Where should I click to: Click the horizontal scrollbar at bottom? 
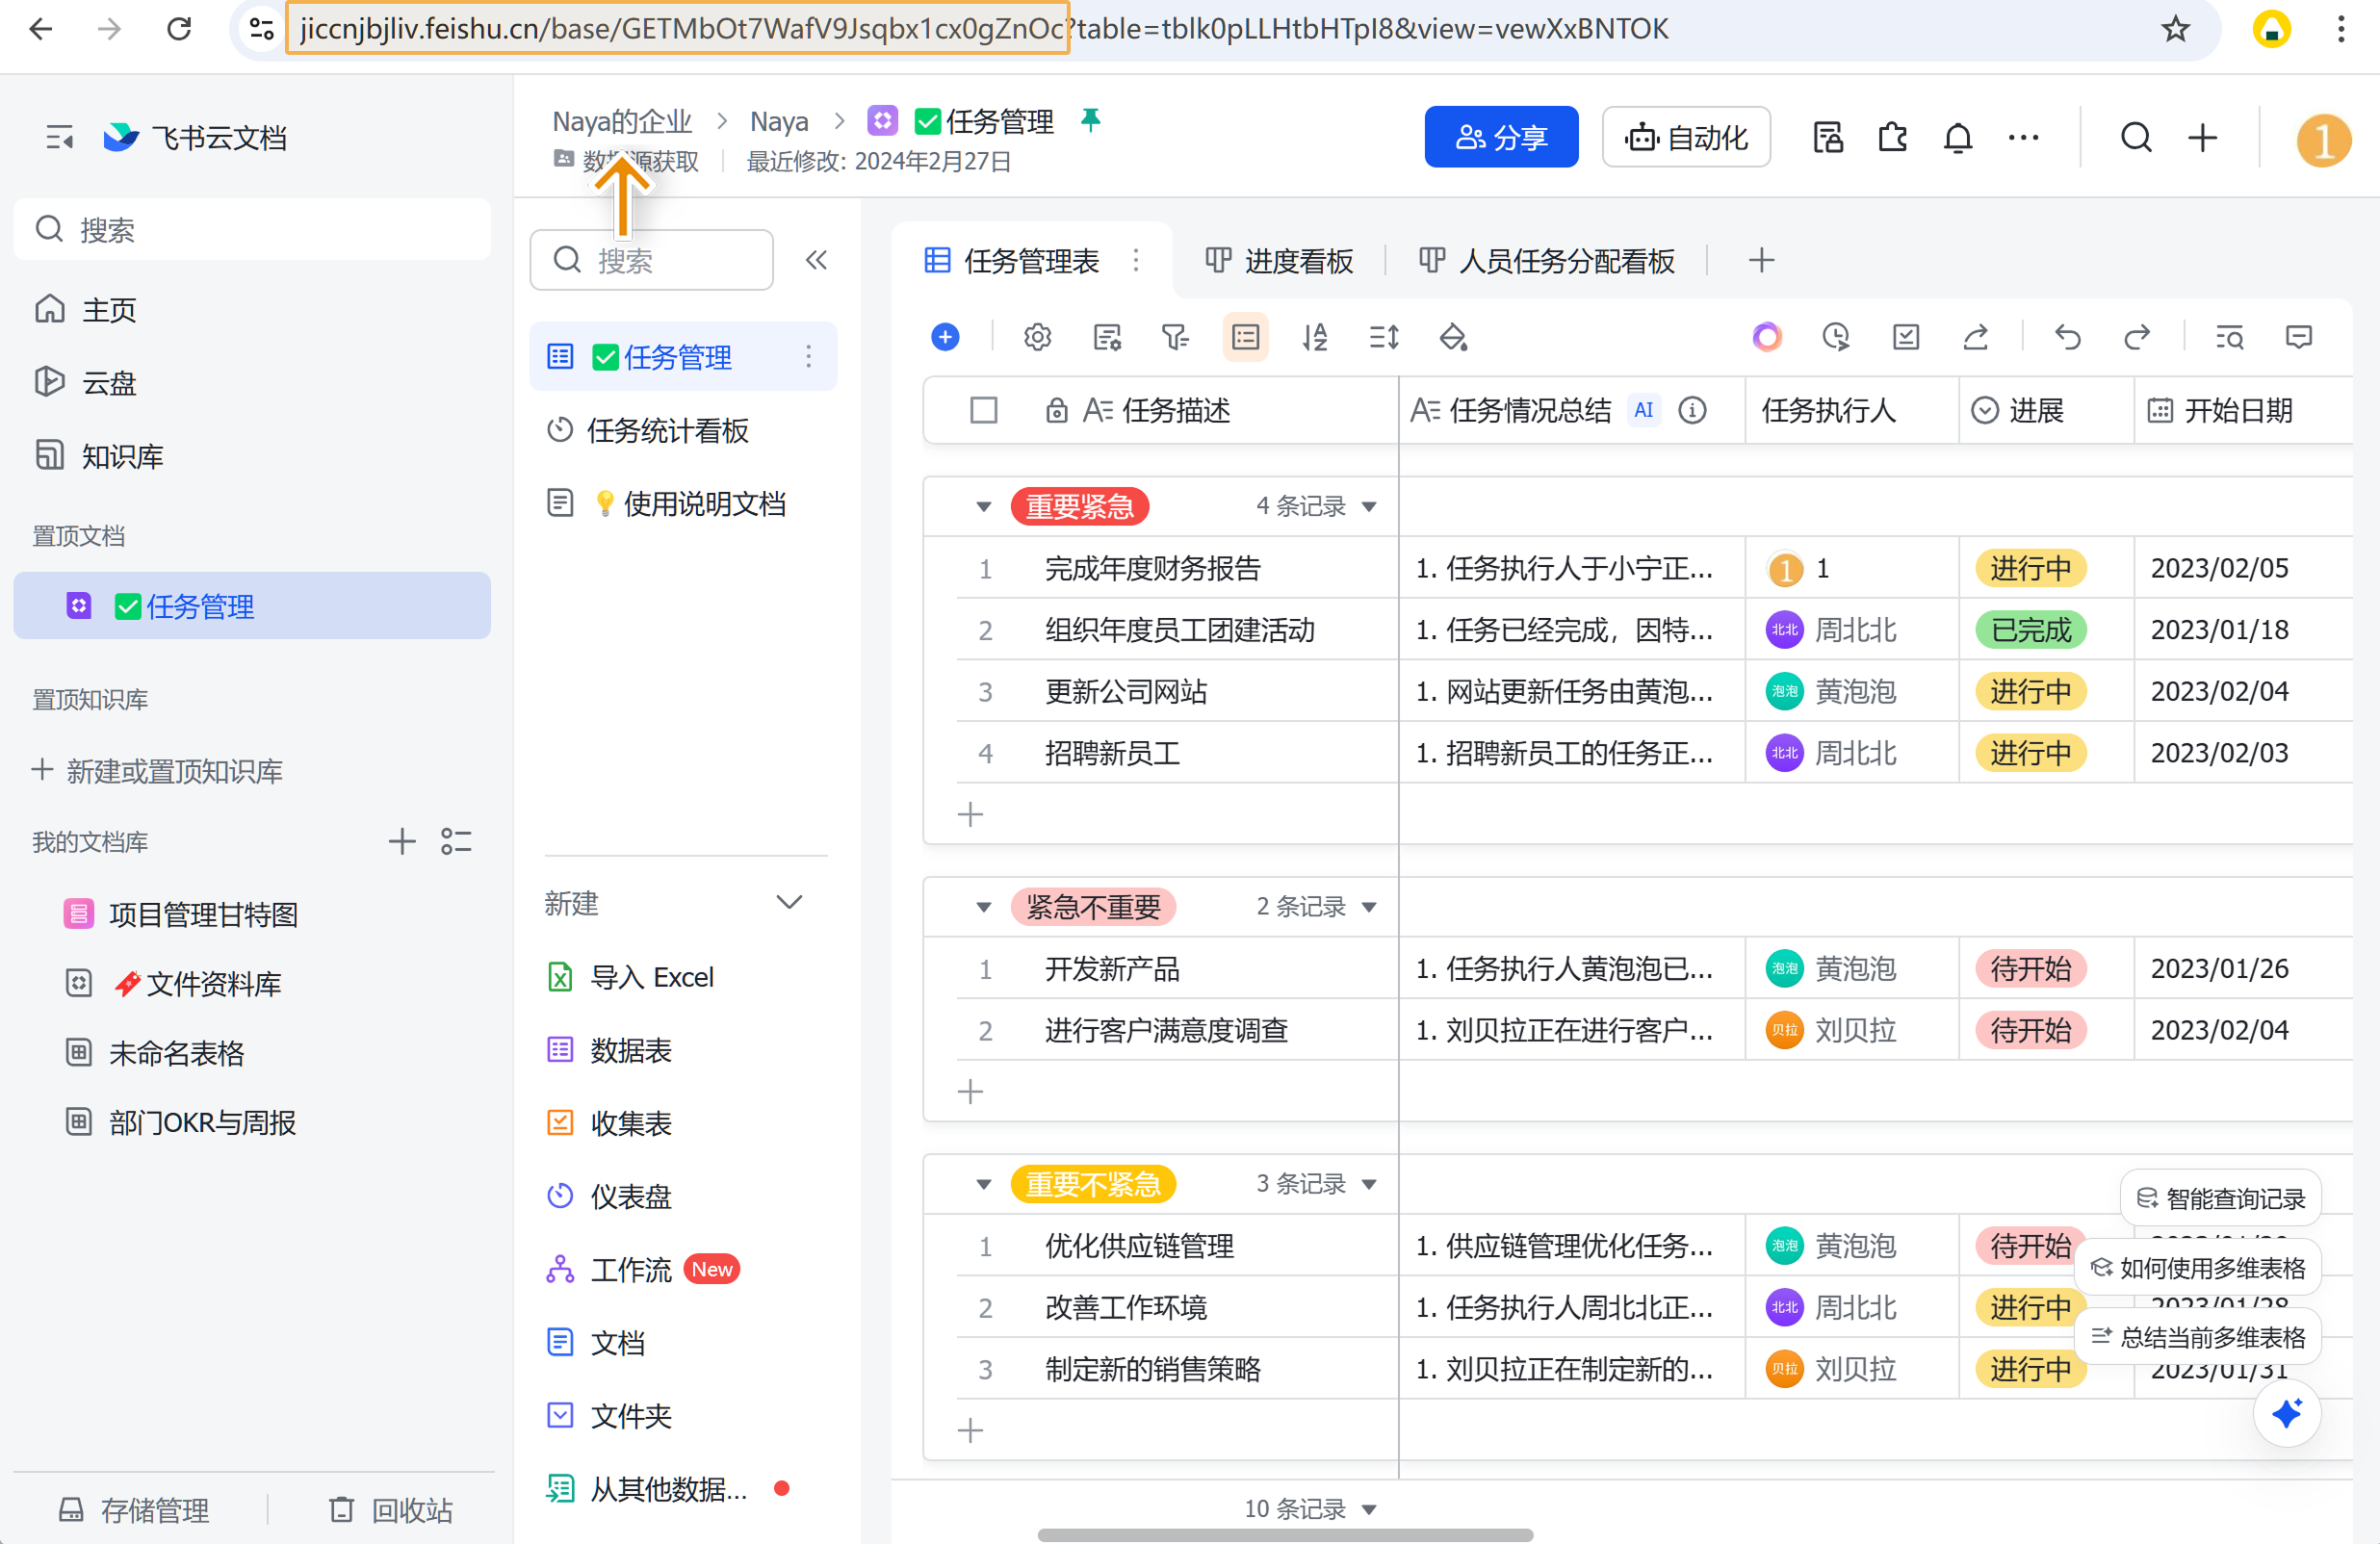tap(1285, 1535)
